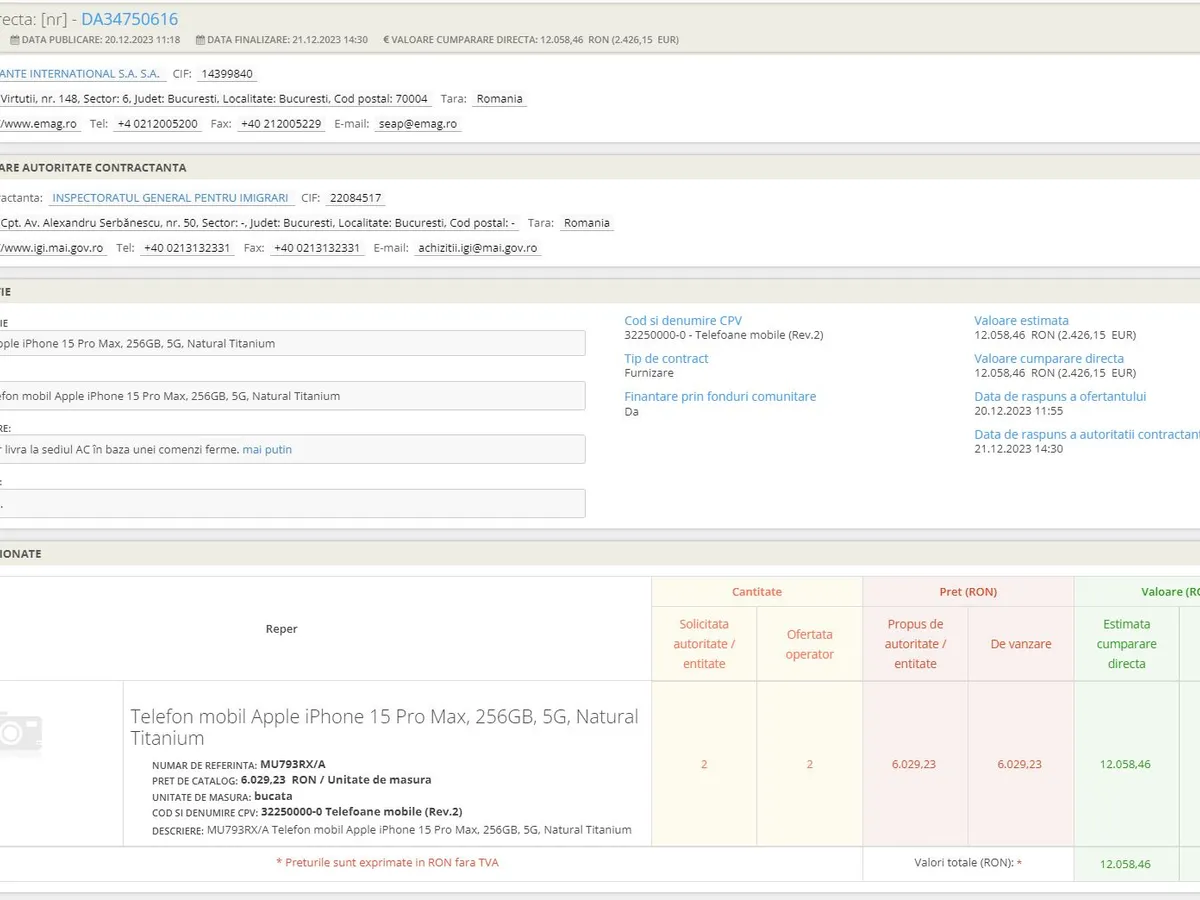
Task: Open the INTERNATIONAL S.A. supplier link
Action: tap(80, 74)
